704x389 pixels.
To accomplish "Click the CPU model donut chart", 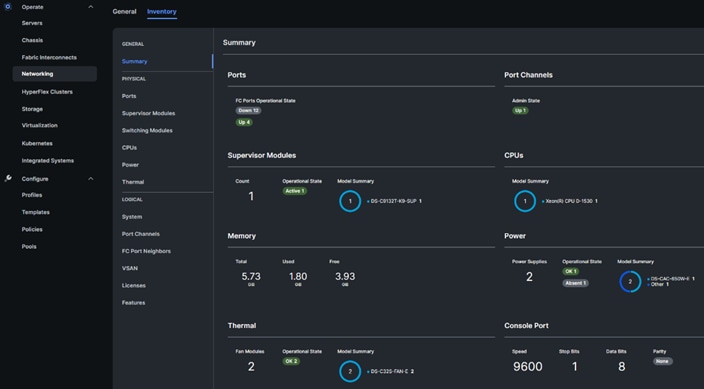I will coord(525,201).
